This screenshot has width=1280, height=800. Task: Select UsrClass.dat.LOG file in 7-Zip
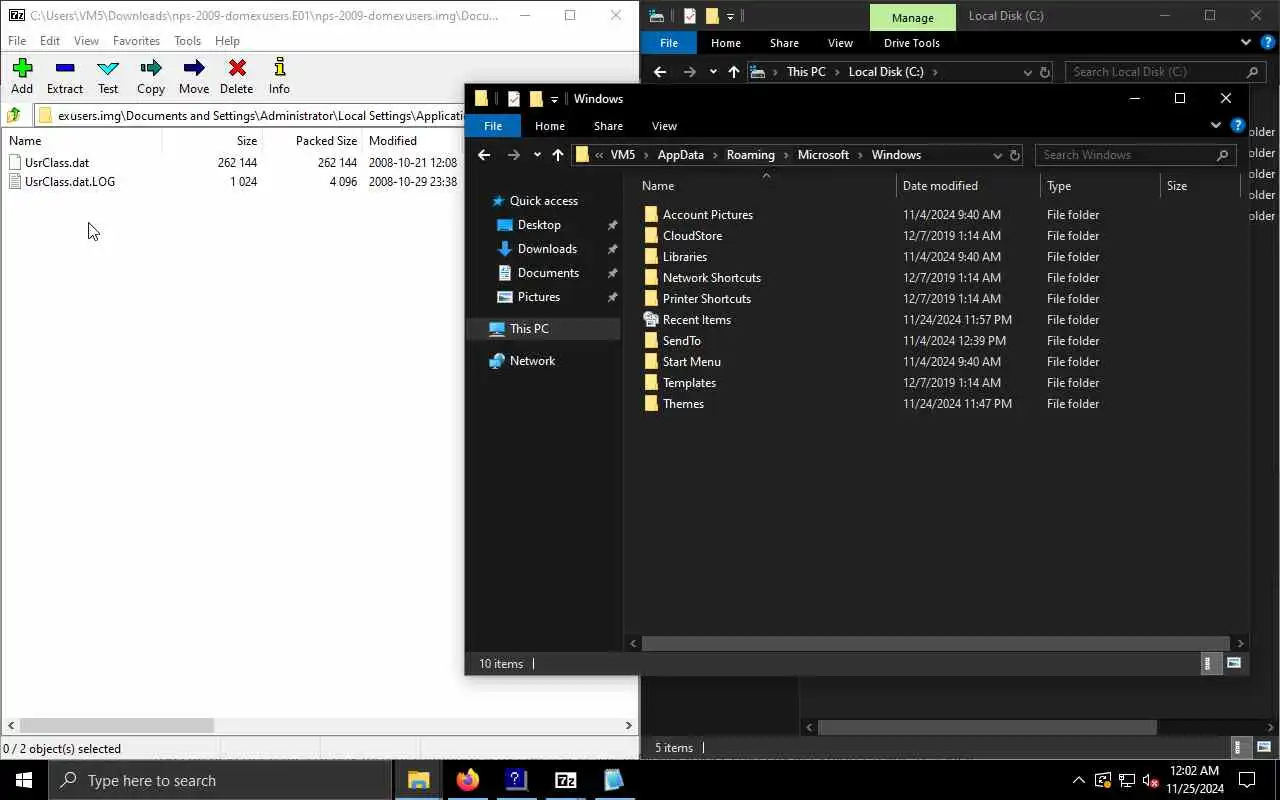tap(70, 182)
